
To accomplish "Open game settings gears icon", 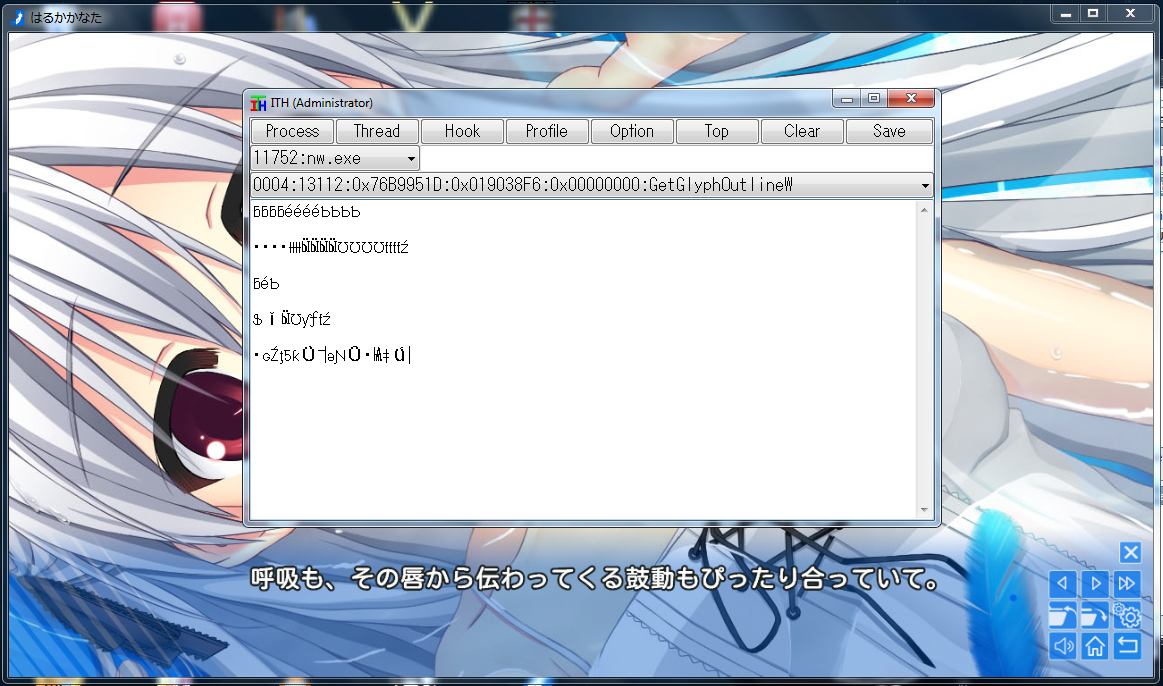I will tap(1127, 616).
